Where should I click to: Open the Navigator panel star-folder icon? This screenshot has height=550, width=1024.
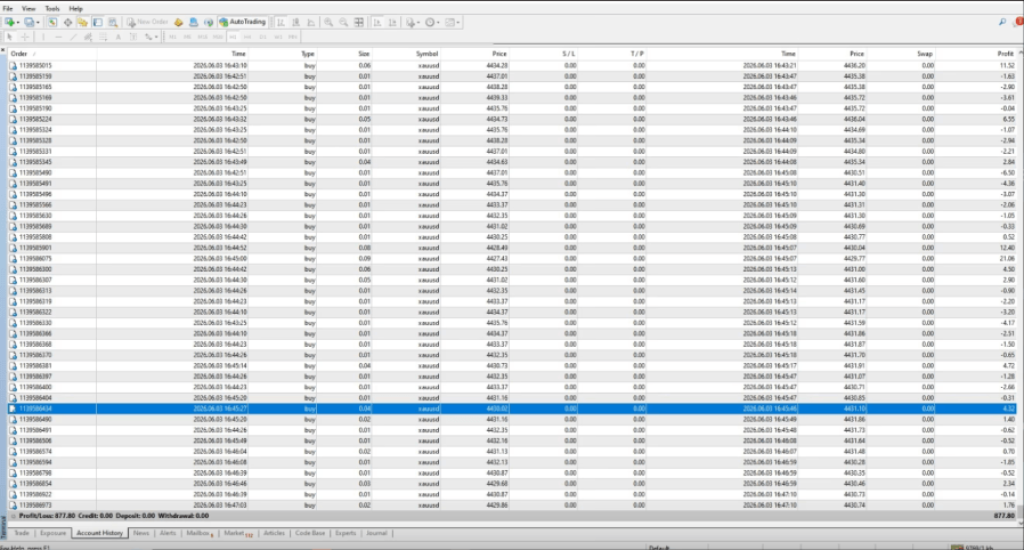pyautogui.click(x=82, y=22)
